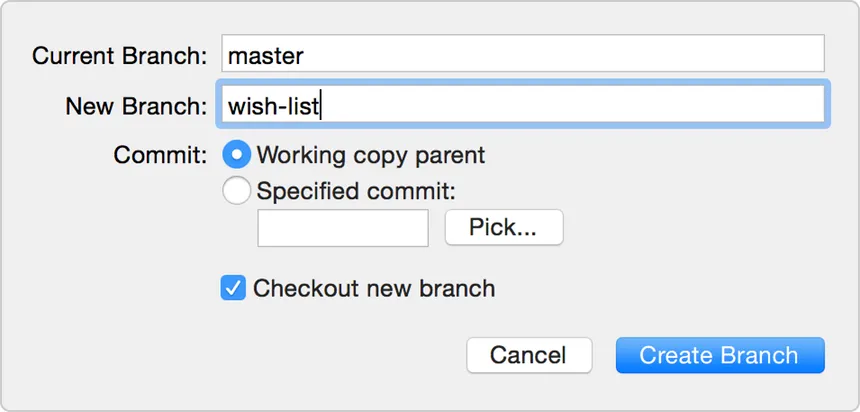The image size is (860, 412).
Task: Click the word 'master' in Current Branch
Action: tap(265, 55)
